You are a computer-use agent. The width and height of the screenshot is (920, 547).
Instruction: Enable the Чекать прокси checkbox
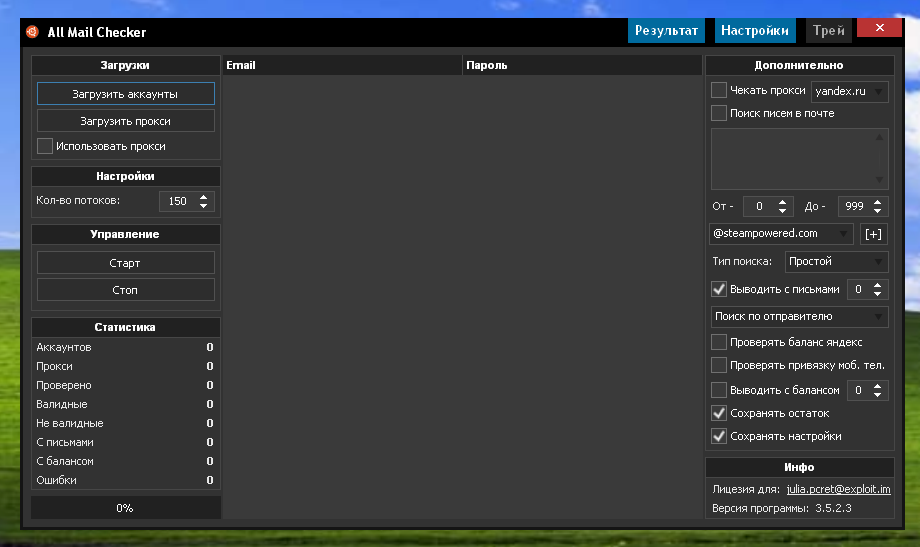click(719, 90)
